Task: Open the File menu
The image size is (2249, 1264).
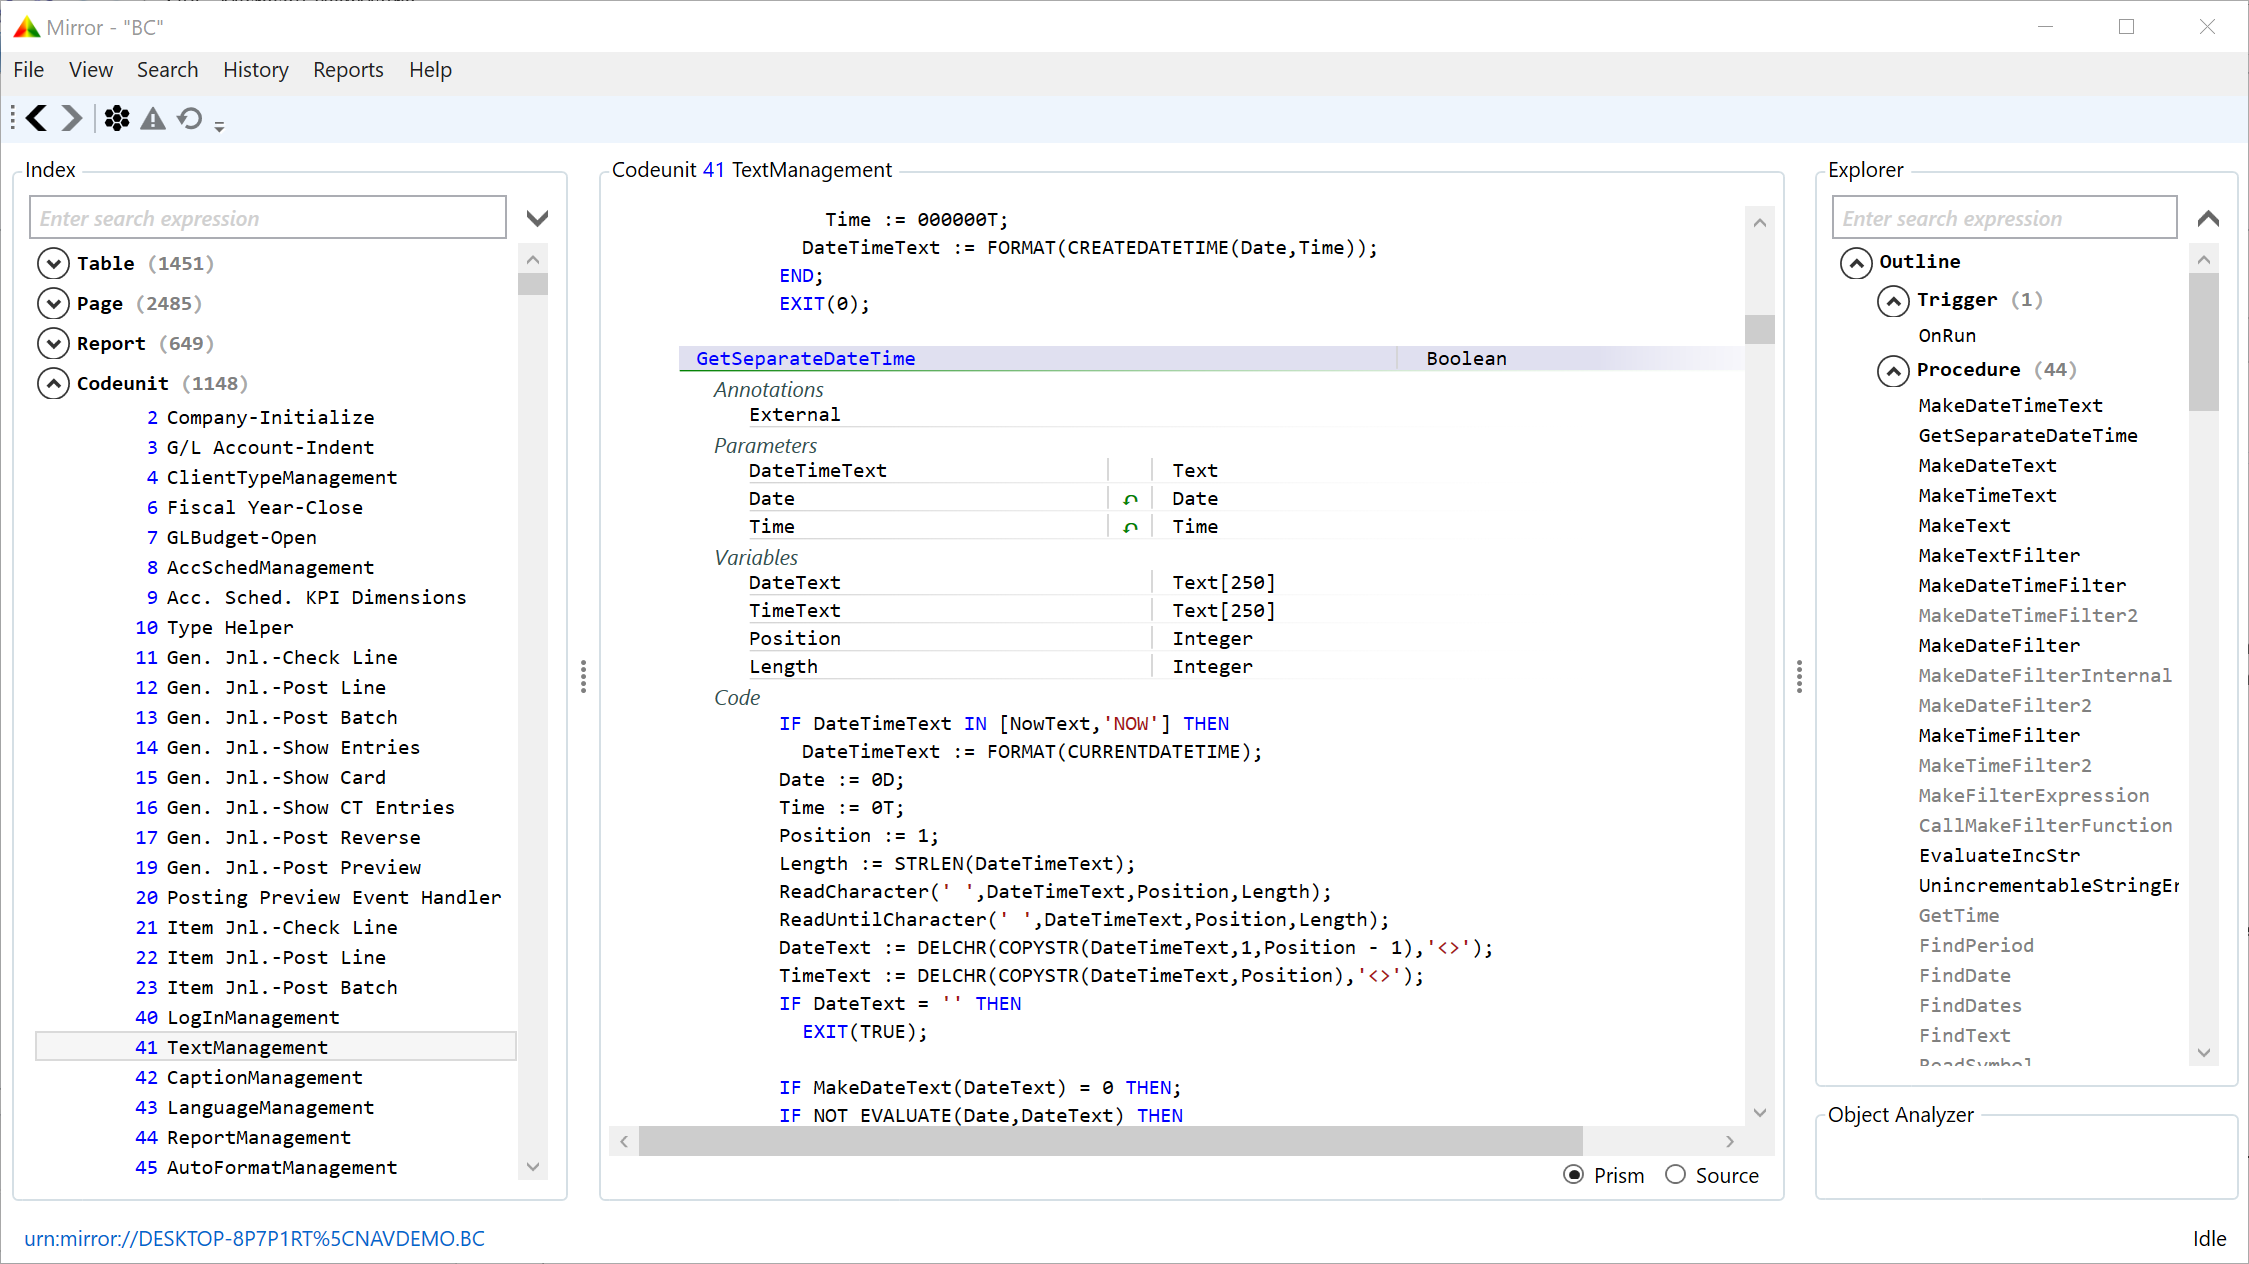Action: [28, 70]
